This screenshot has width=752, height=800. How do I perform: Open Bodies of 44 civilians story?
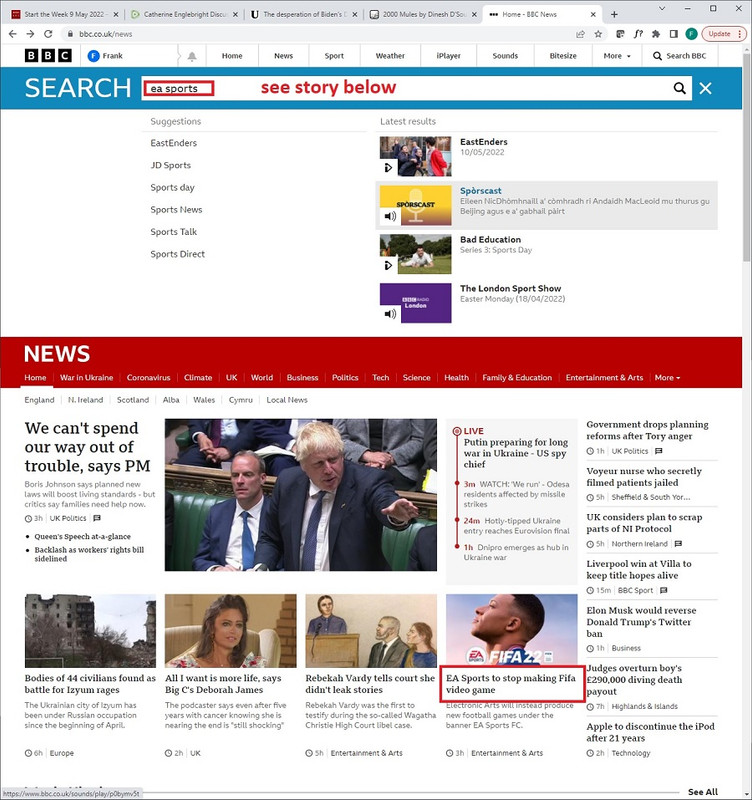90,684
